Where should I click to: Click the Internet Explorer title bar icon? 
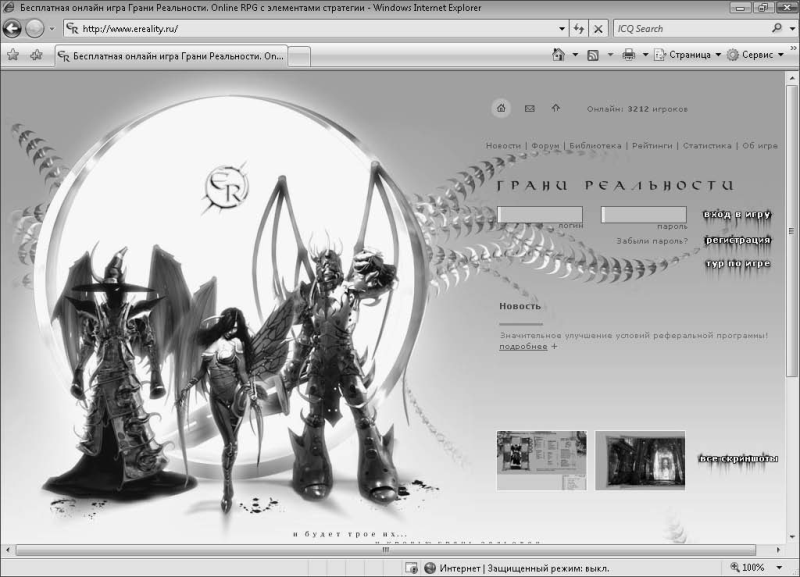tap(9, 8)
